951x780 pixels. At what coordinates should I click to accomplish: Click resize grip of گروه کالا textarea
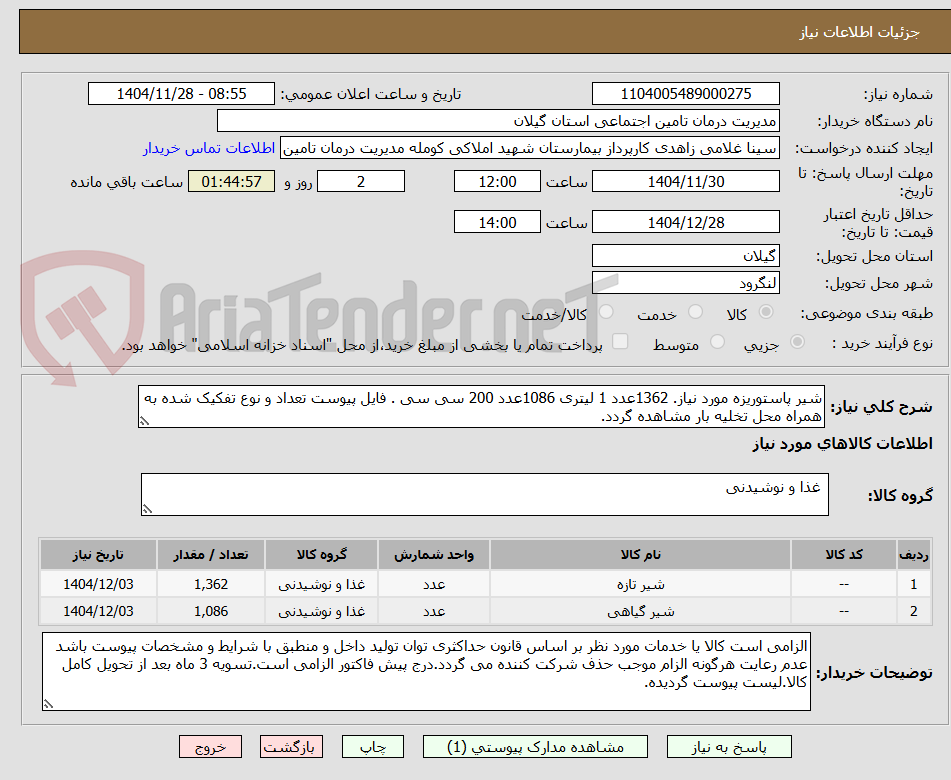pyautogui.click(x=147, y=509)
